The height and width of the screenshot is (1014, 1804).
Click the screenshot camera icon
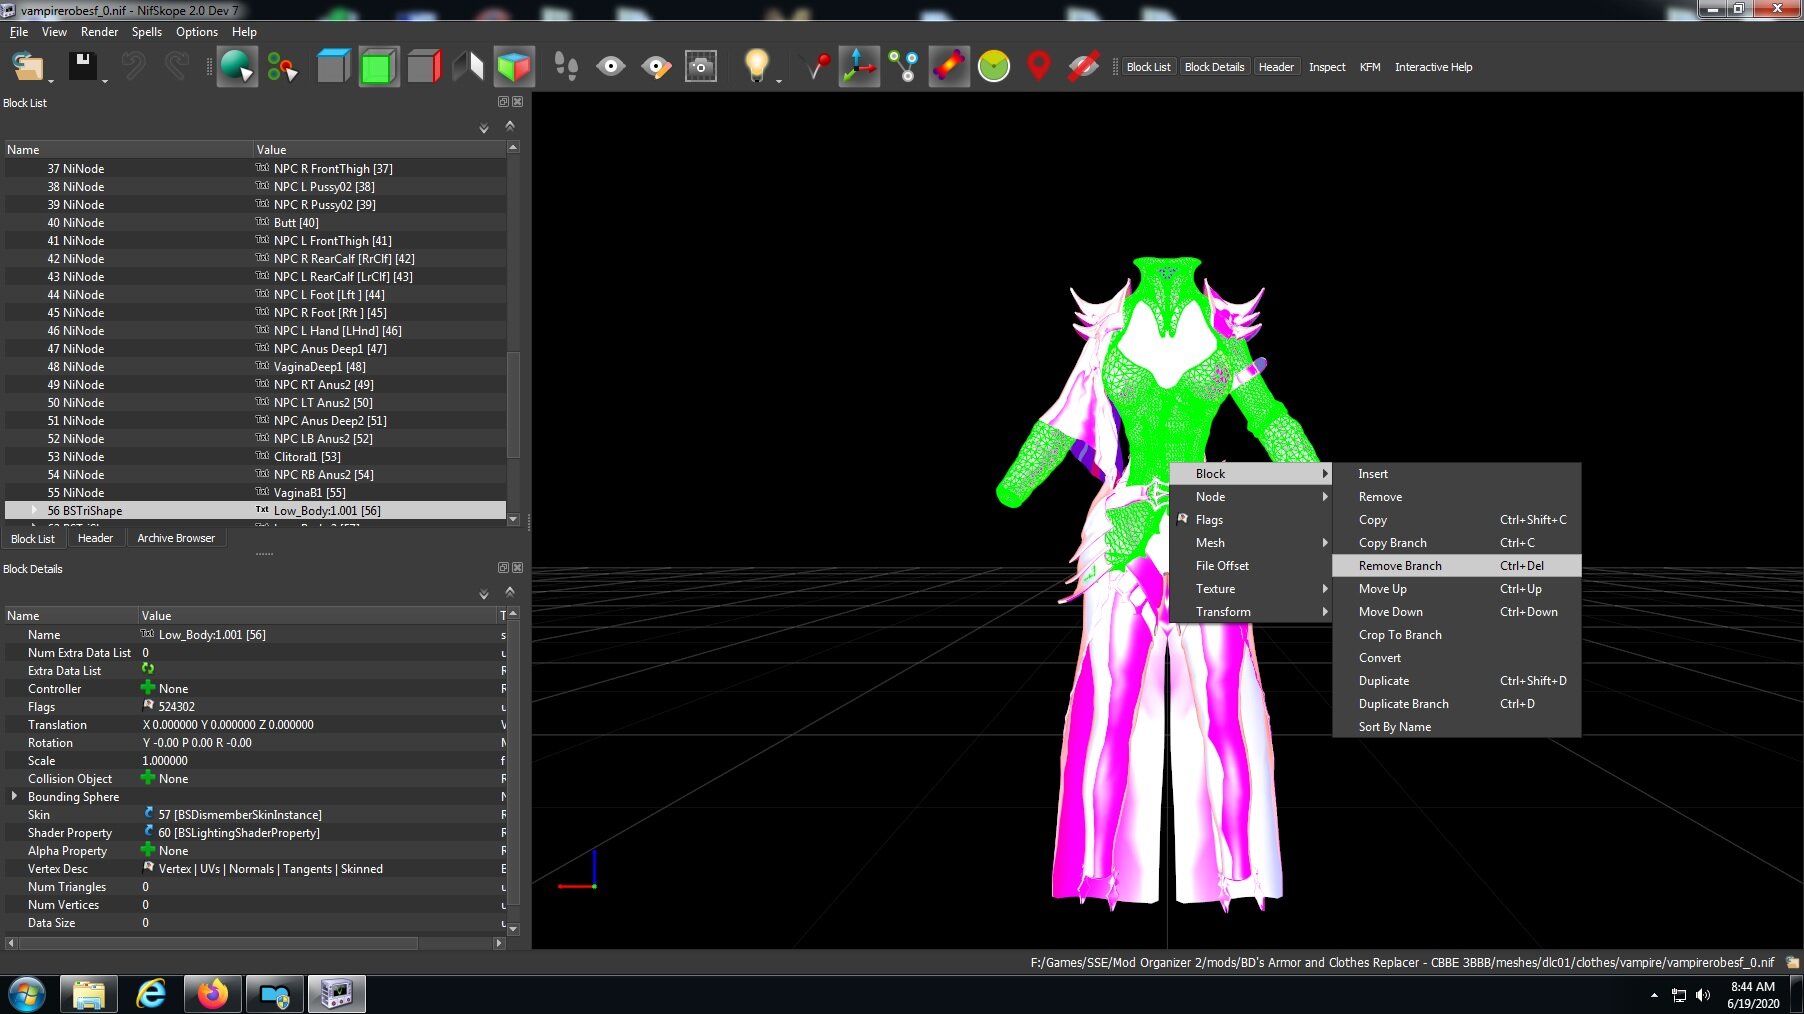coord(701,67)
